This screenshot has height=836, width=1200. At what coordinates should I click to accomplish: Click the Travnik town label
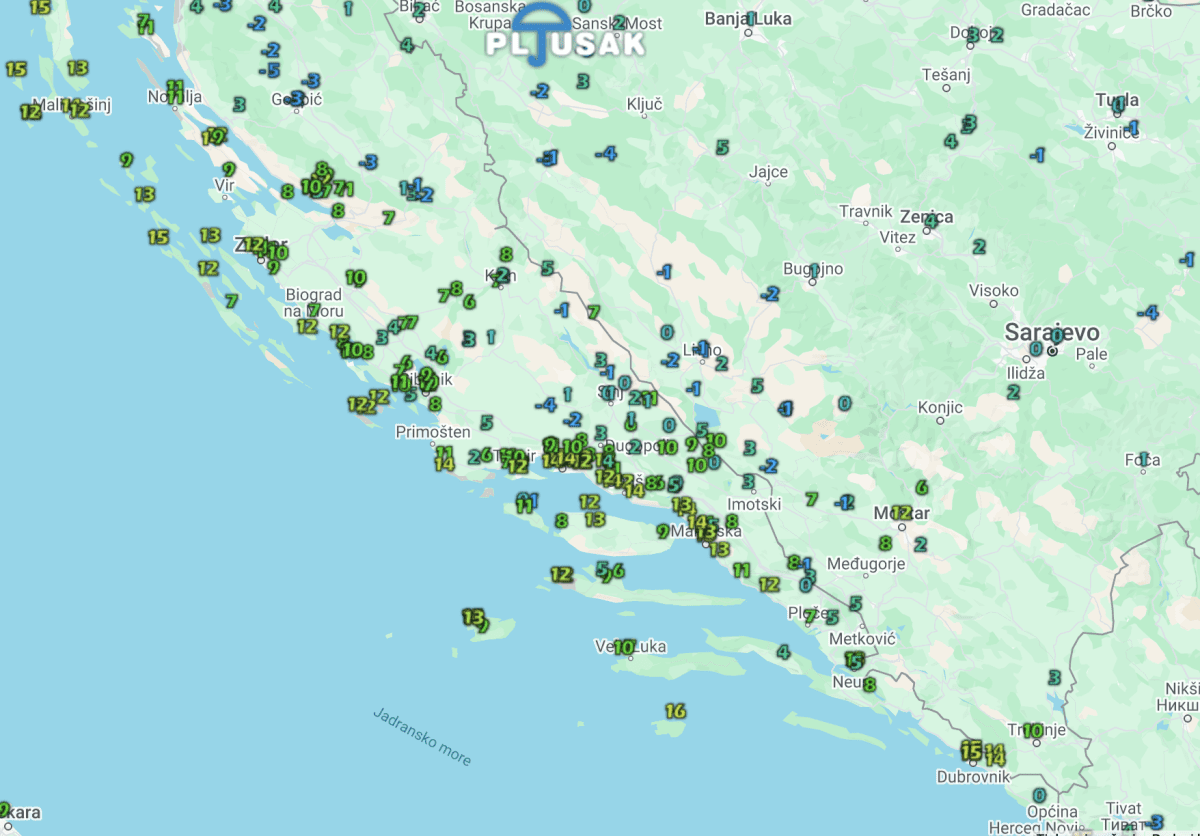click(865, 211)
